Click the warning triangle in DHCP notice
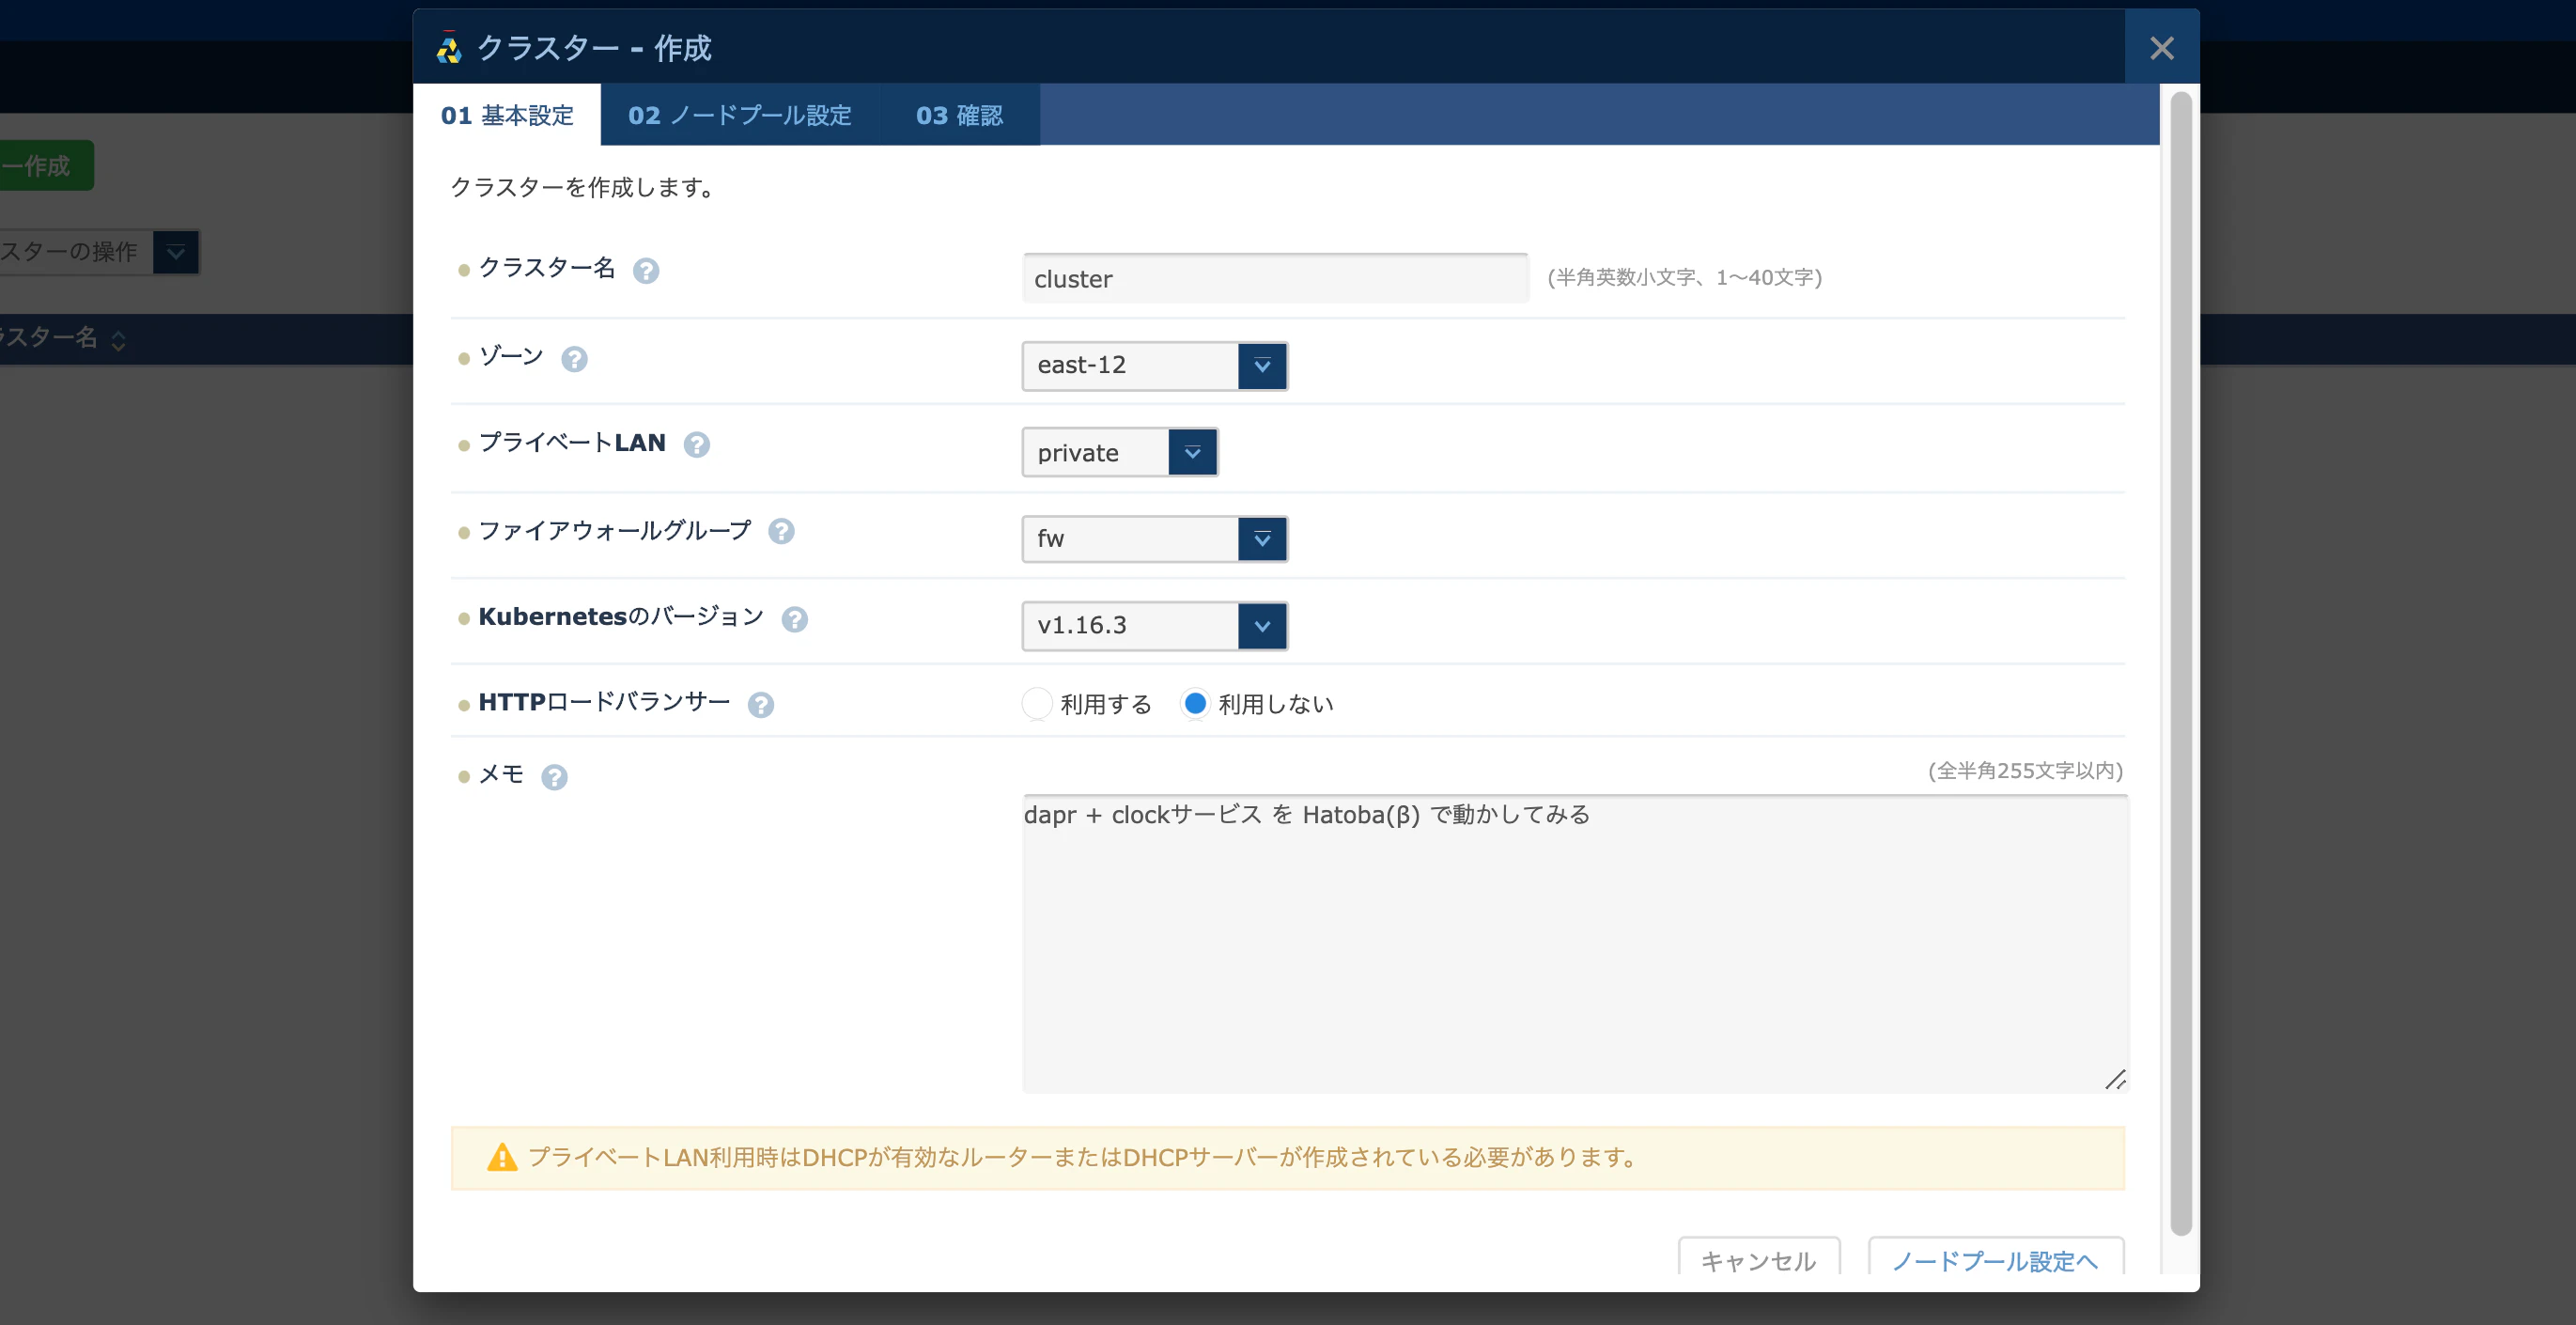 (502, 1158)
